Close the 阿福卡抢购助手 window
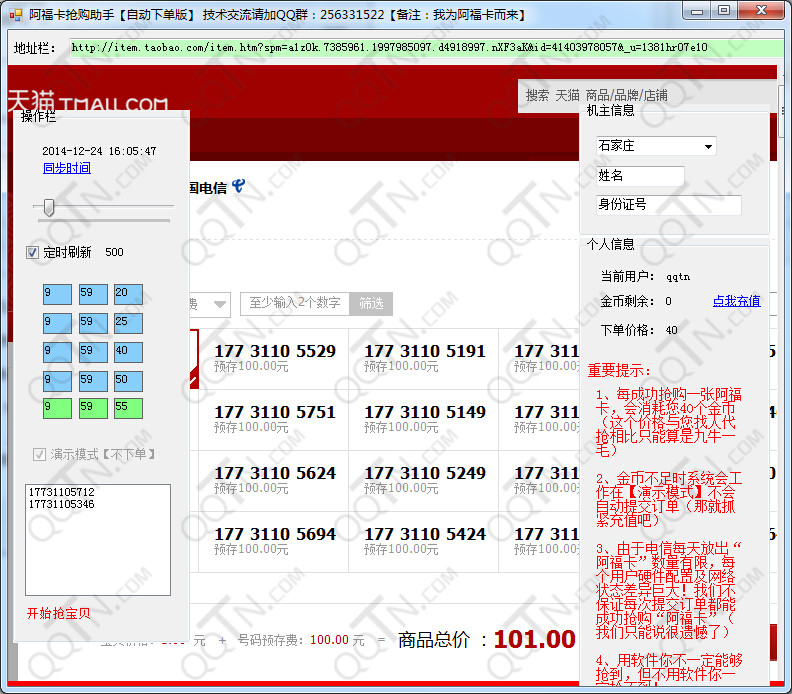Viewport: 792px width, 694px height. pyautogui.click(x=765, y=11)
